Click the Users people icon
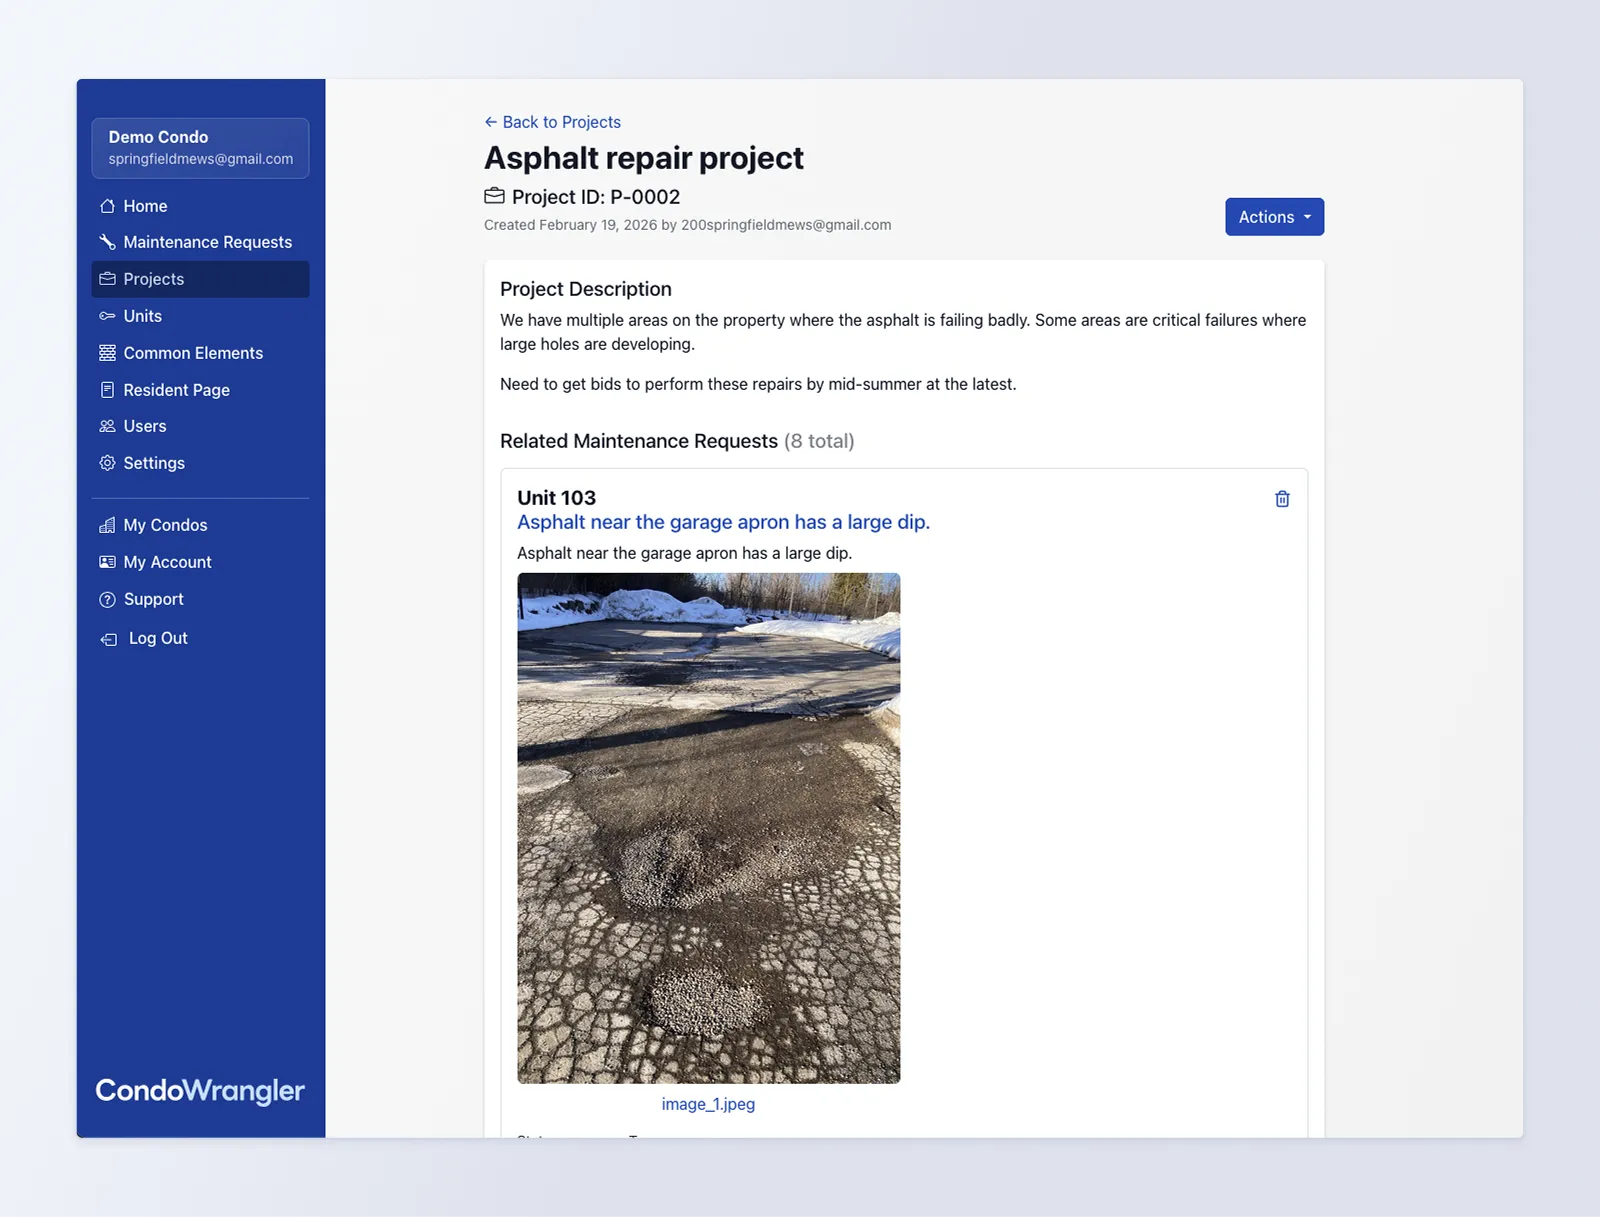This screenshot has width=1600, height=1217. point(107,426)
